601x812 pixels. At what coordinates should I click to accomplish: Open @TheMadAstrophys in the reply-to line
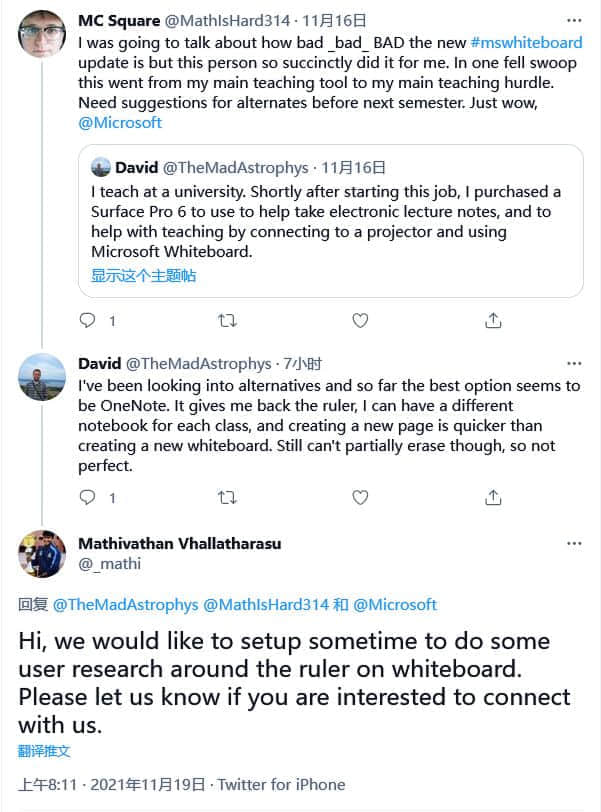click(126, 604)
